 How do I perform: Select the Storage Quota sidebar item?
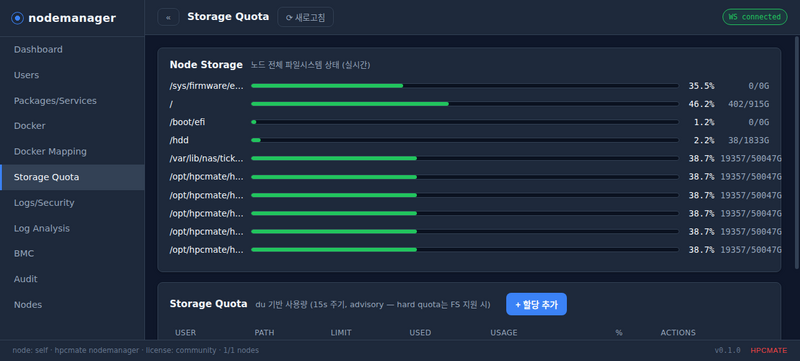click(72, 177)
